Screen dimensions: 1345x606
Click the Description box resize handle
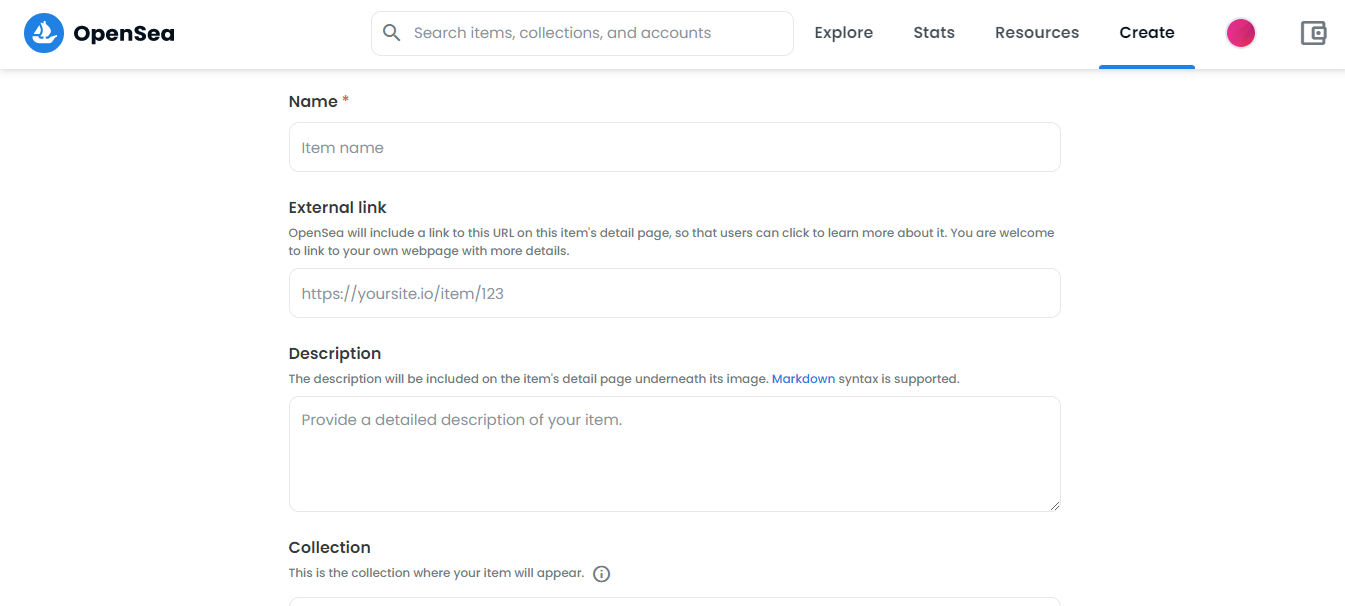pyautogui.click(x=1054, y=505)
